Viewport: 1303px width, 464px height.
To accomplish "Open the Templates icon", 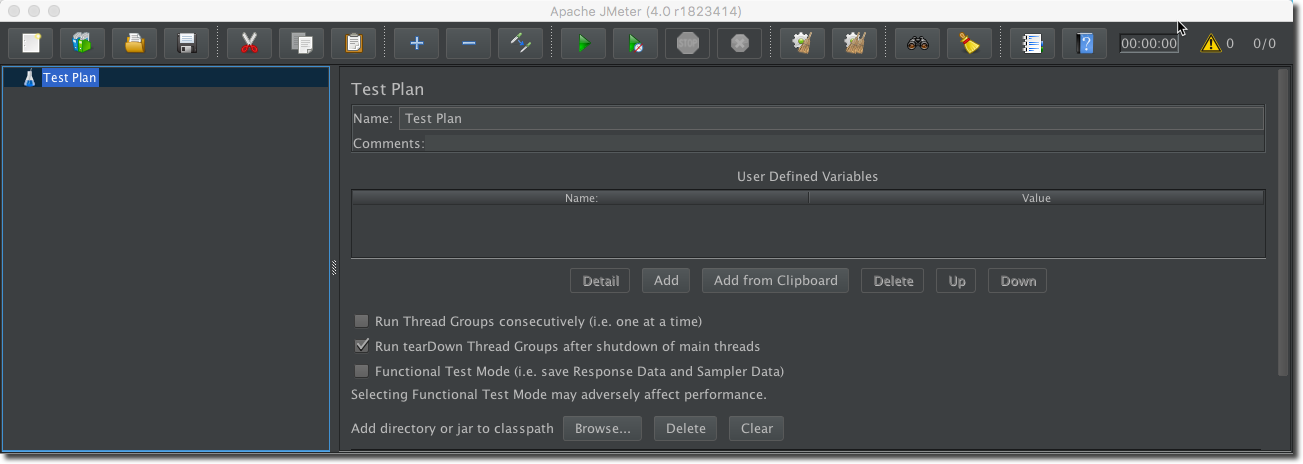I will coord(83,43).
